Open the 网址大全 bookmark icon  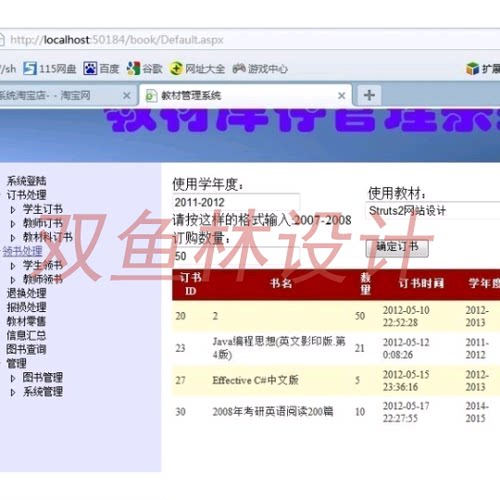176,69
